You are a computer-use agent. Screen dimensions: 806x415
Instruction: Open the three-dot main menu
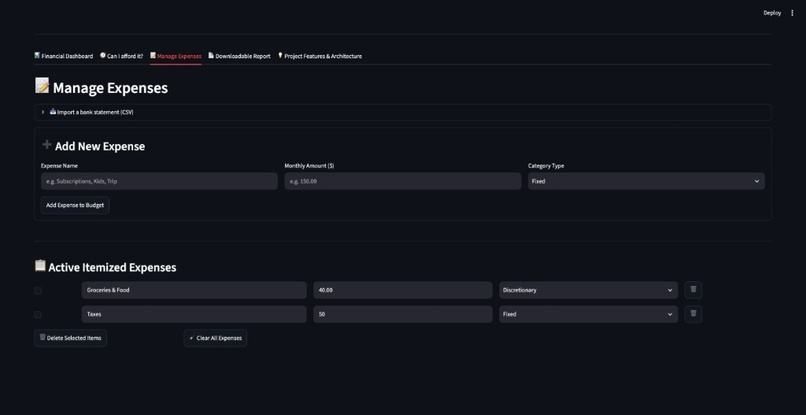792,13
